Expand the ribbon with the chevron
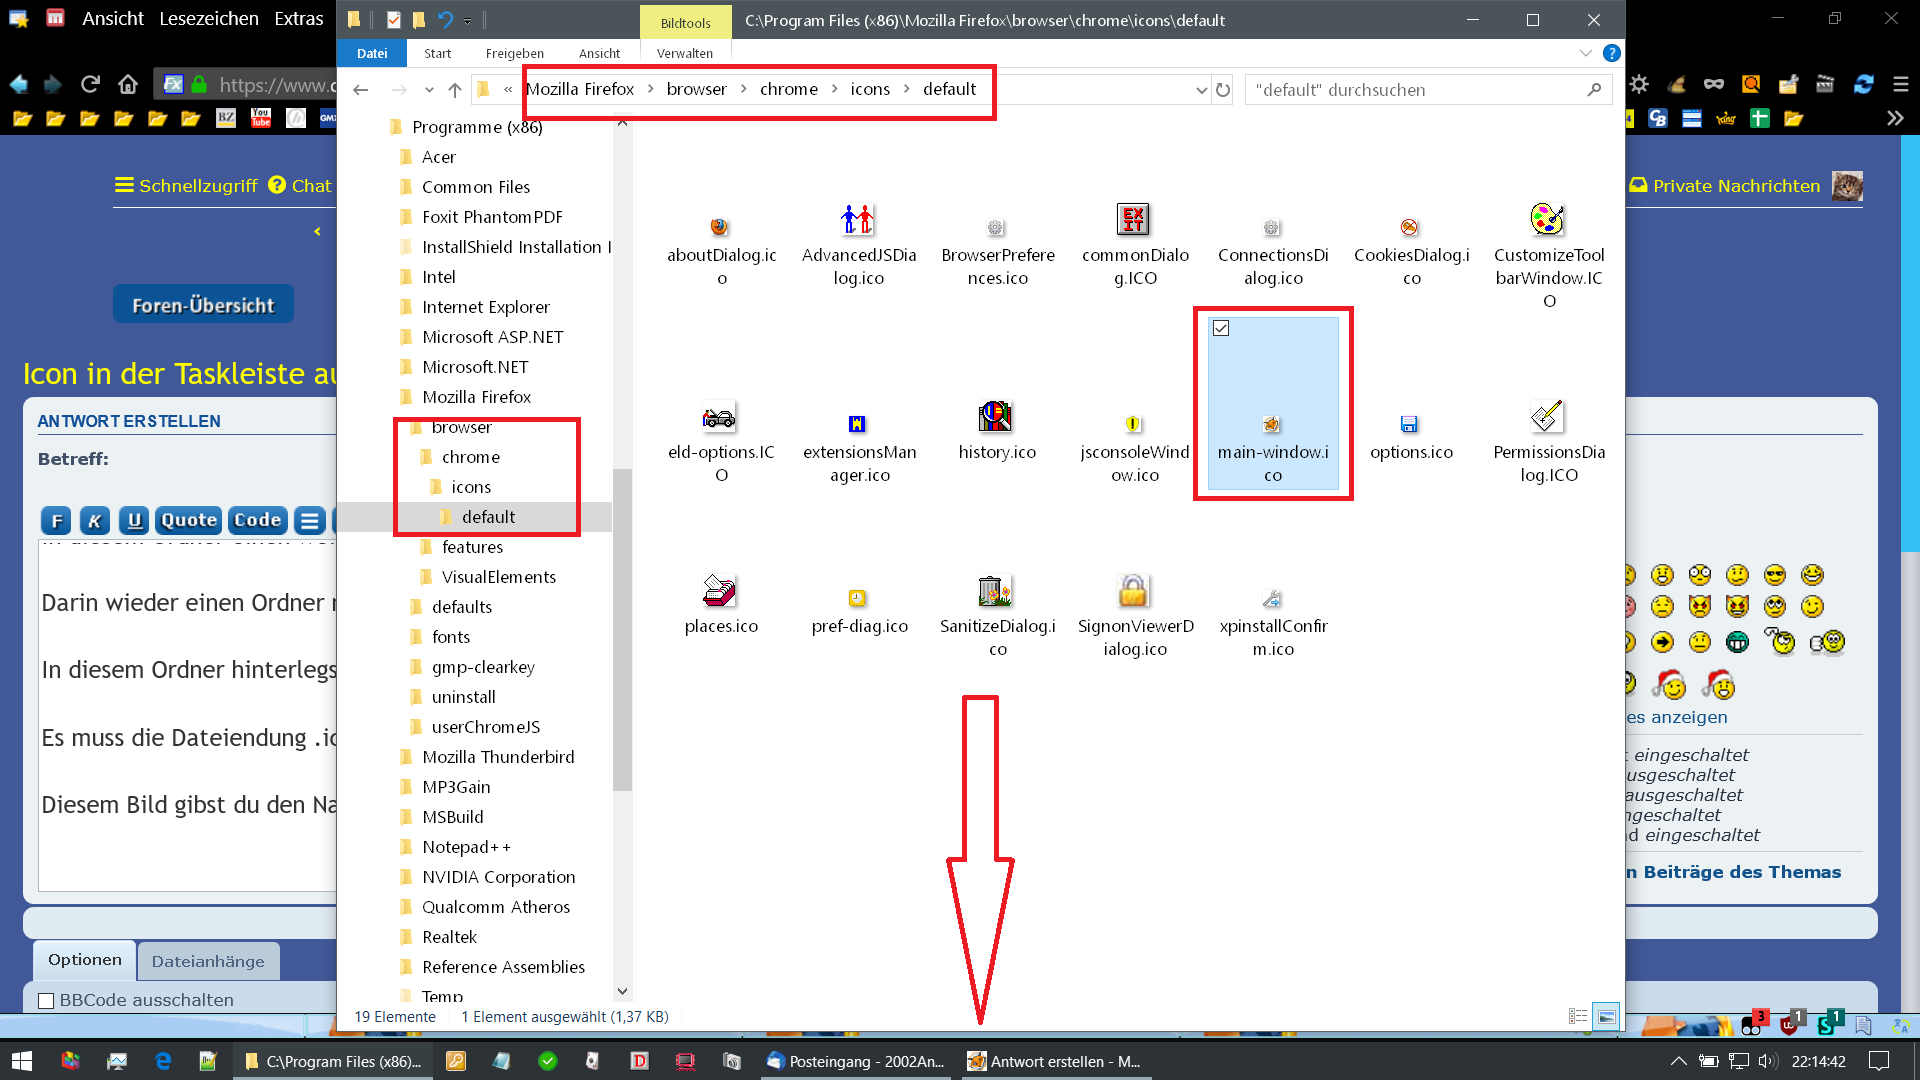Screen dimensions: 1920x1080 [1585, 53]
